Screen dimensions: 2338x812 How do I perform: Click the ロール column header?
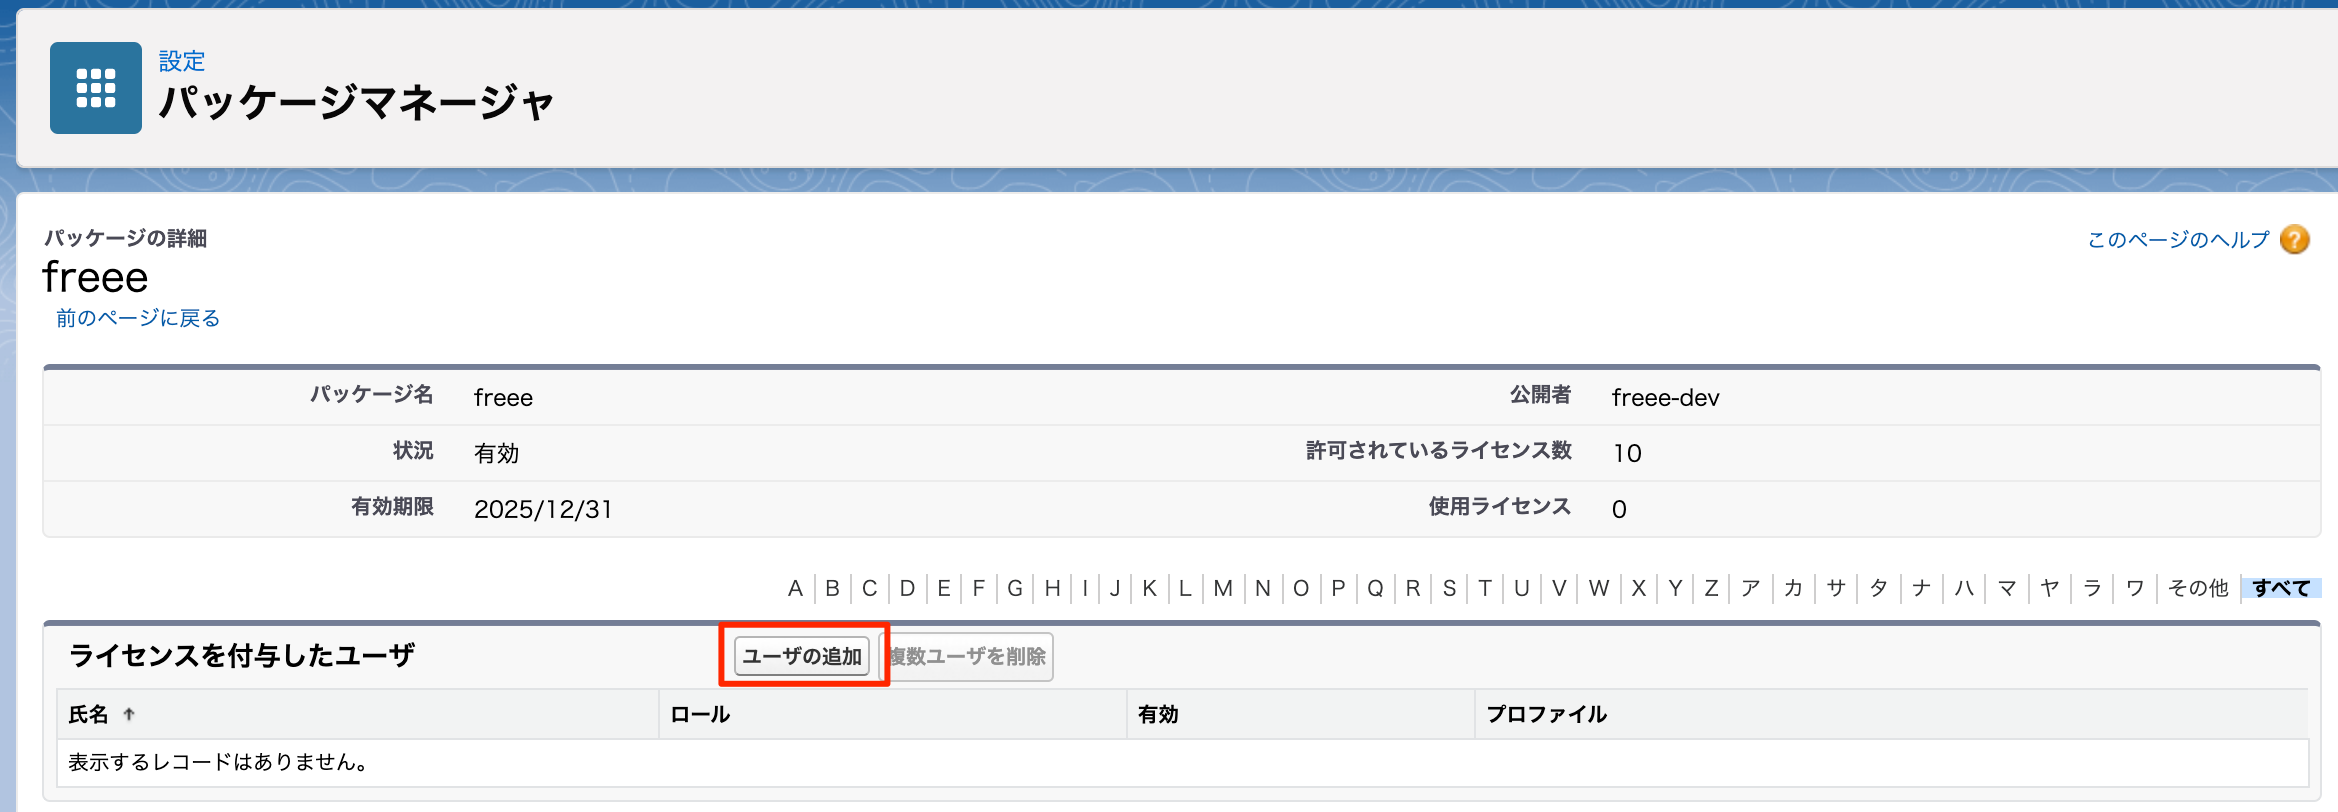(700, 714)
